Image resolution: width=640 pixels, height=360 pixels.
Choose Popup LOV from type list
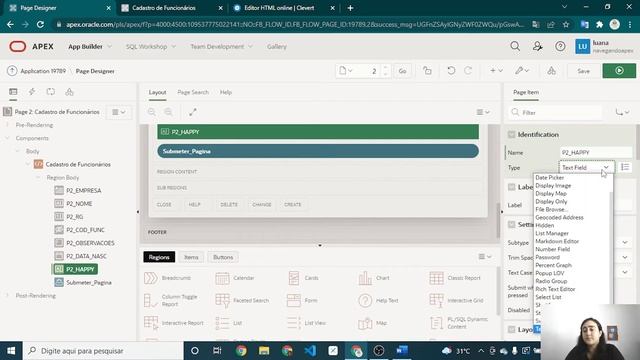click(x=549, y=273)
